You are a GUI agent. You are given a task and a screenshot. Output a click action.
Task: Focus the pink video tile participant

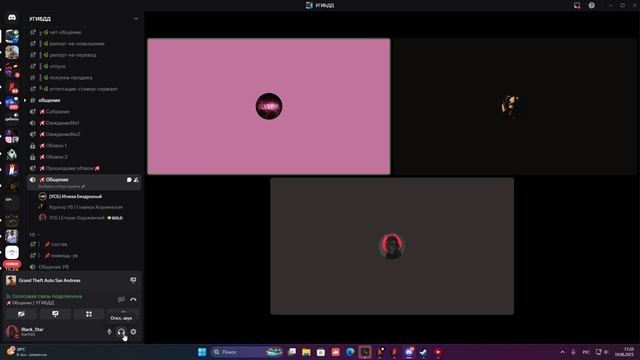[269, 107]
